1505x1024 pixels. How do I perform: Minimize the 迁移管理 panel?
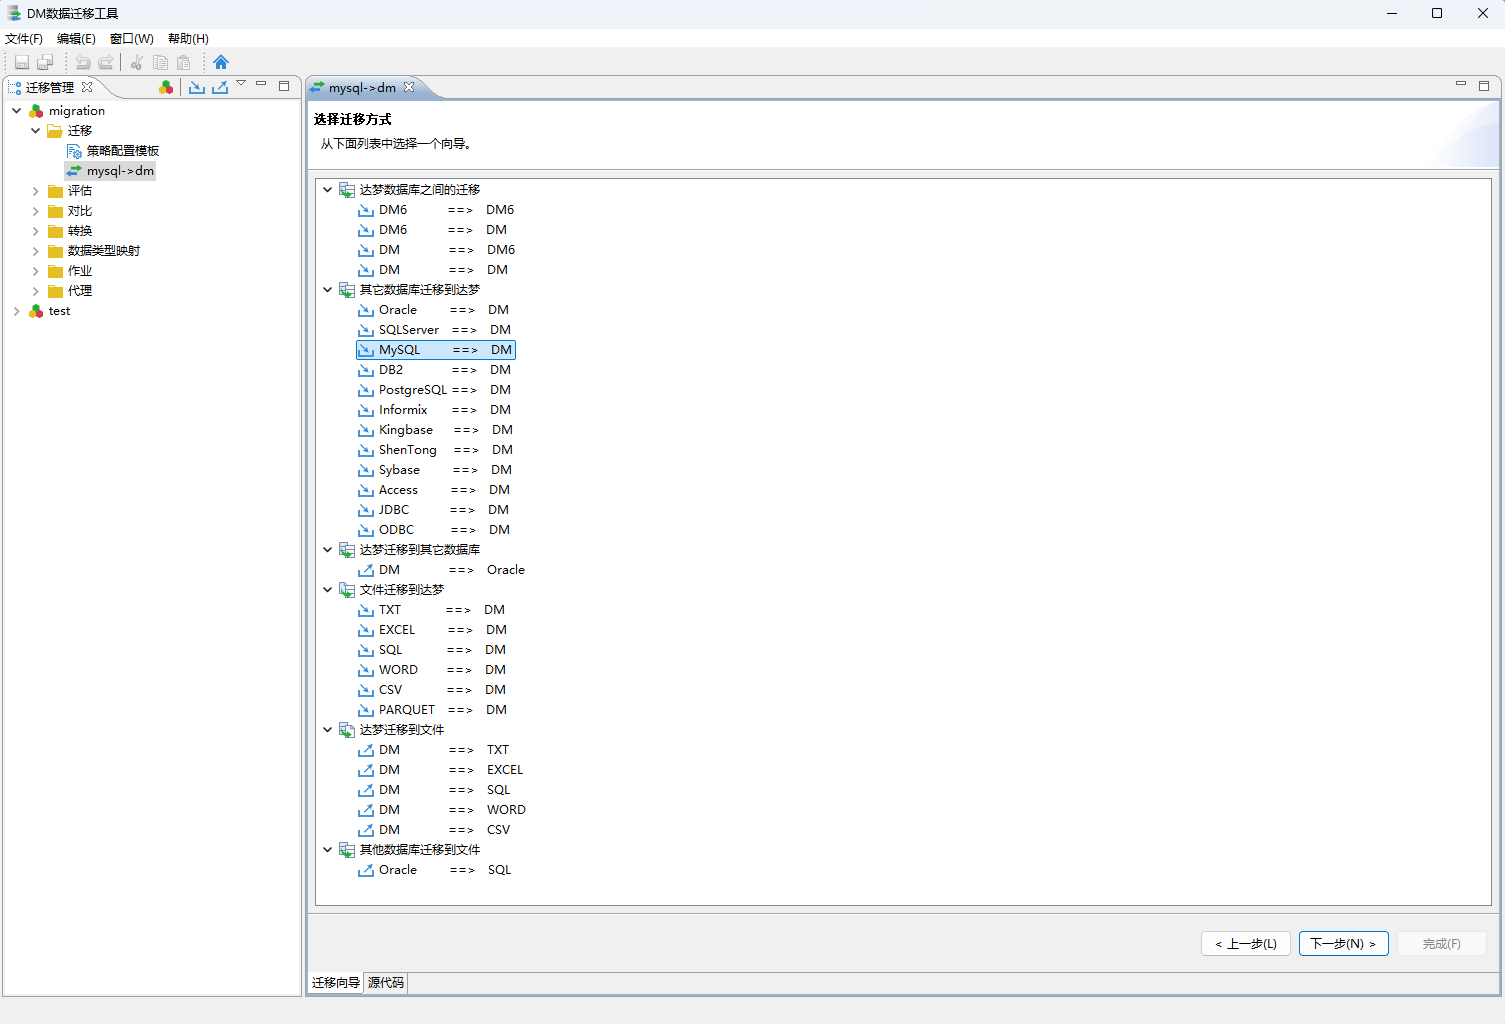261,84
